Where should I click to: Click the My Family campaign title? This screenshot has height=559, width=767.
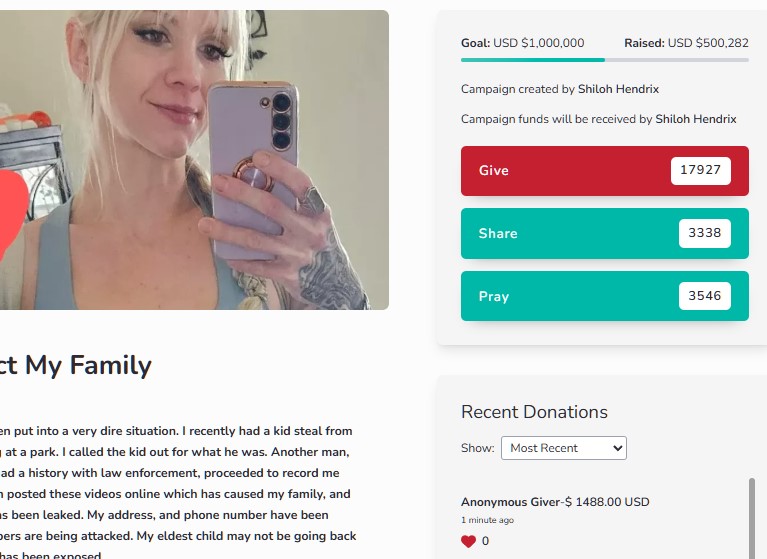pyautogui.click(x=76, y=365)
